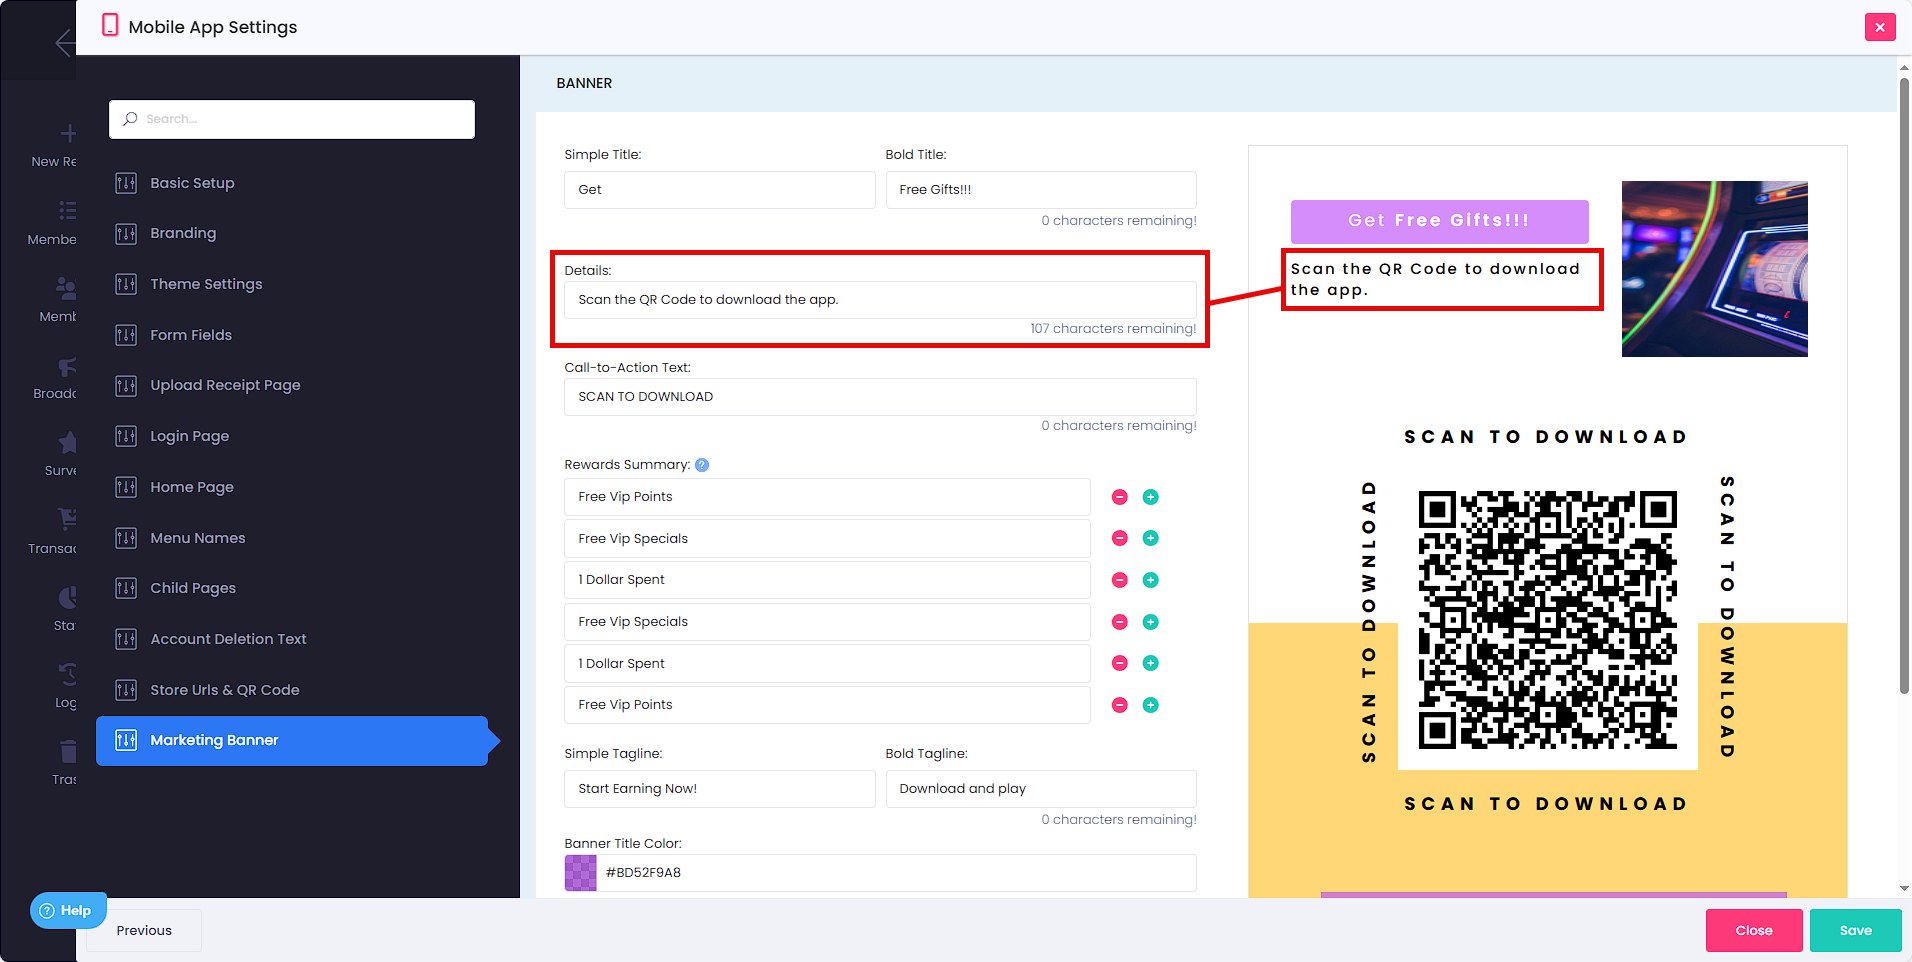
Task: Click the Branding sliders icon
Action: (x=126, y=234)
